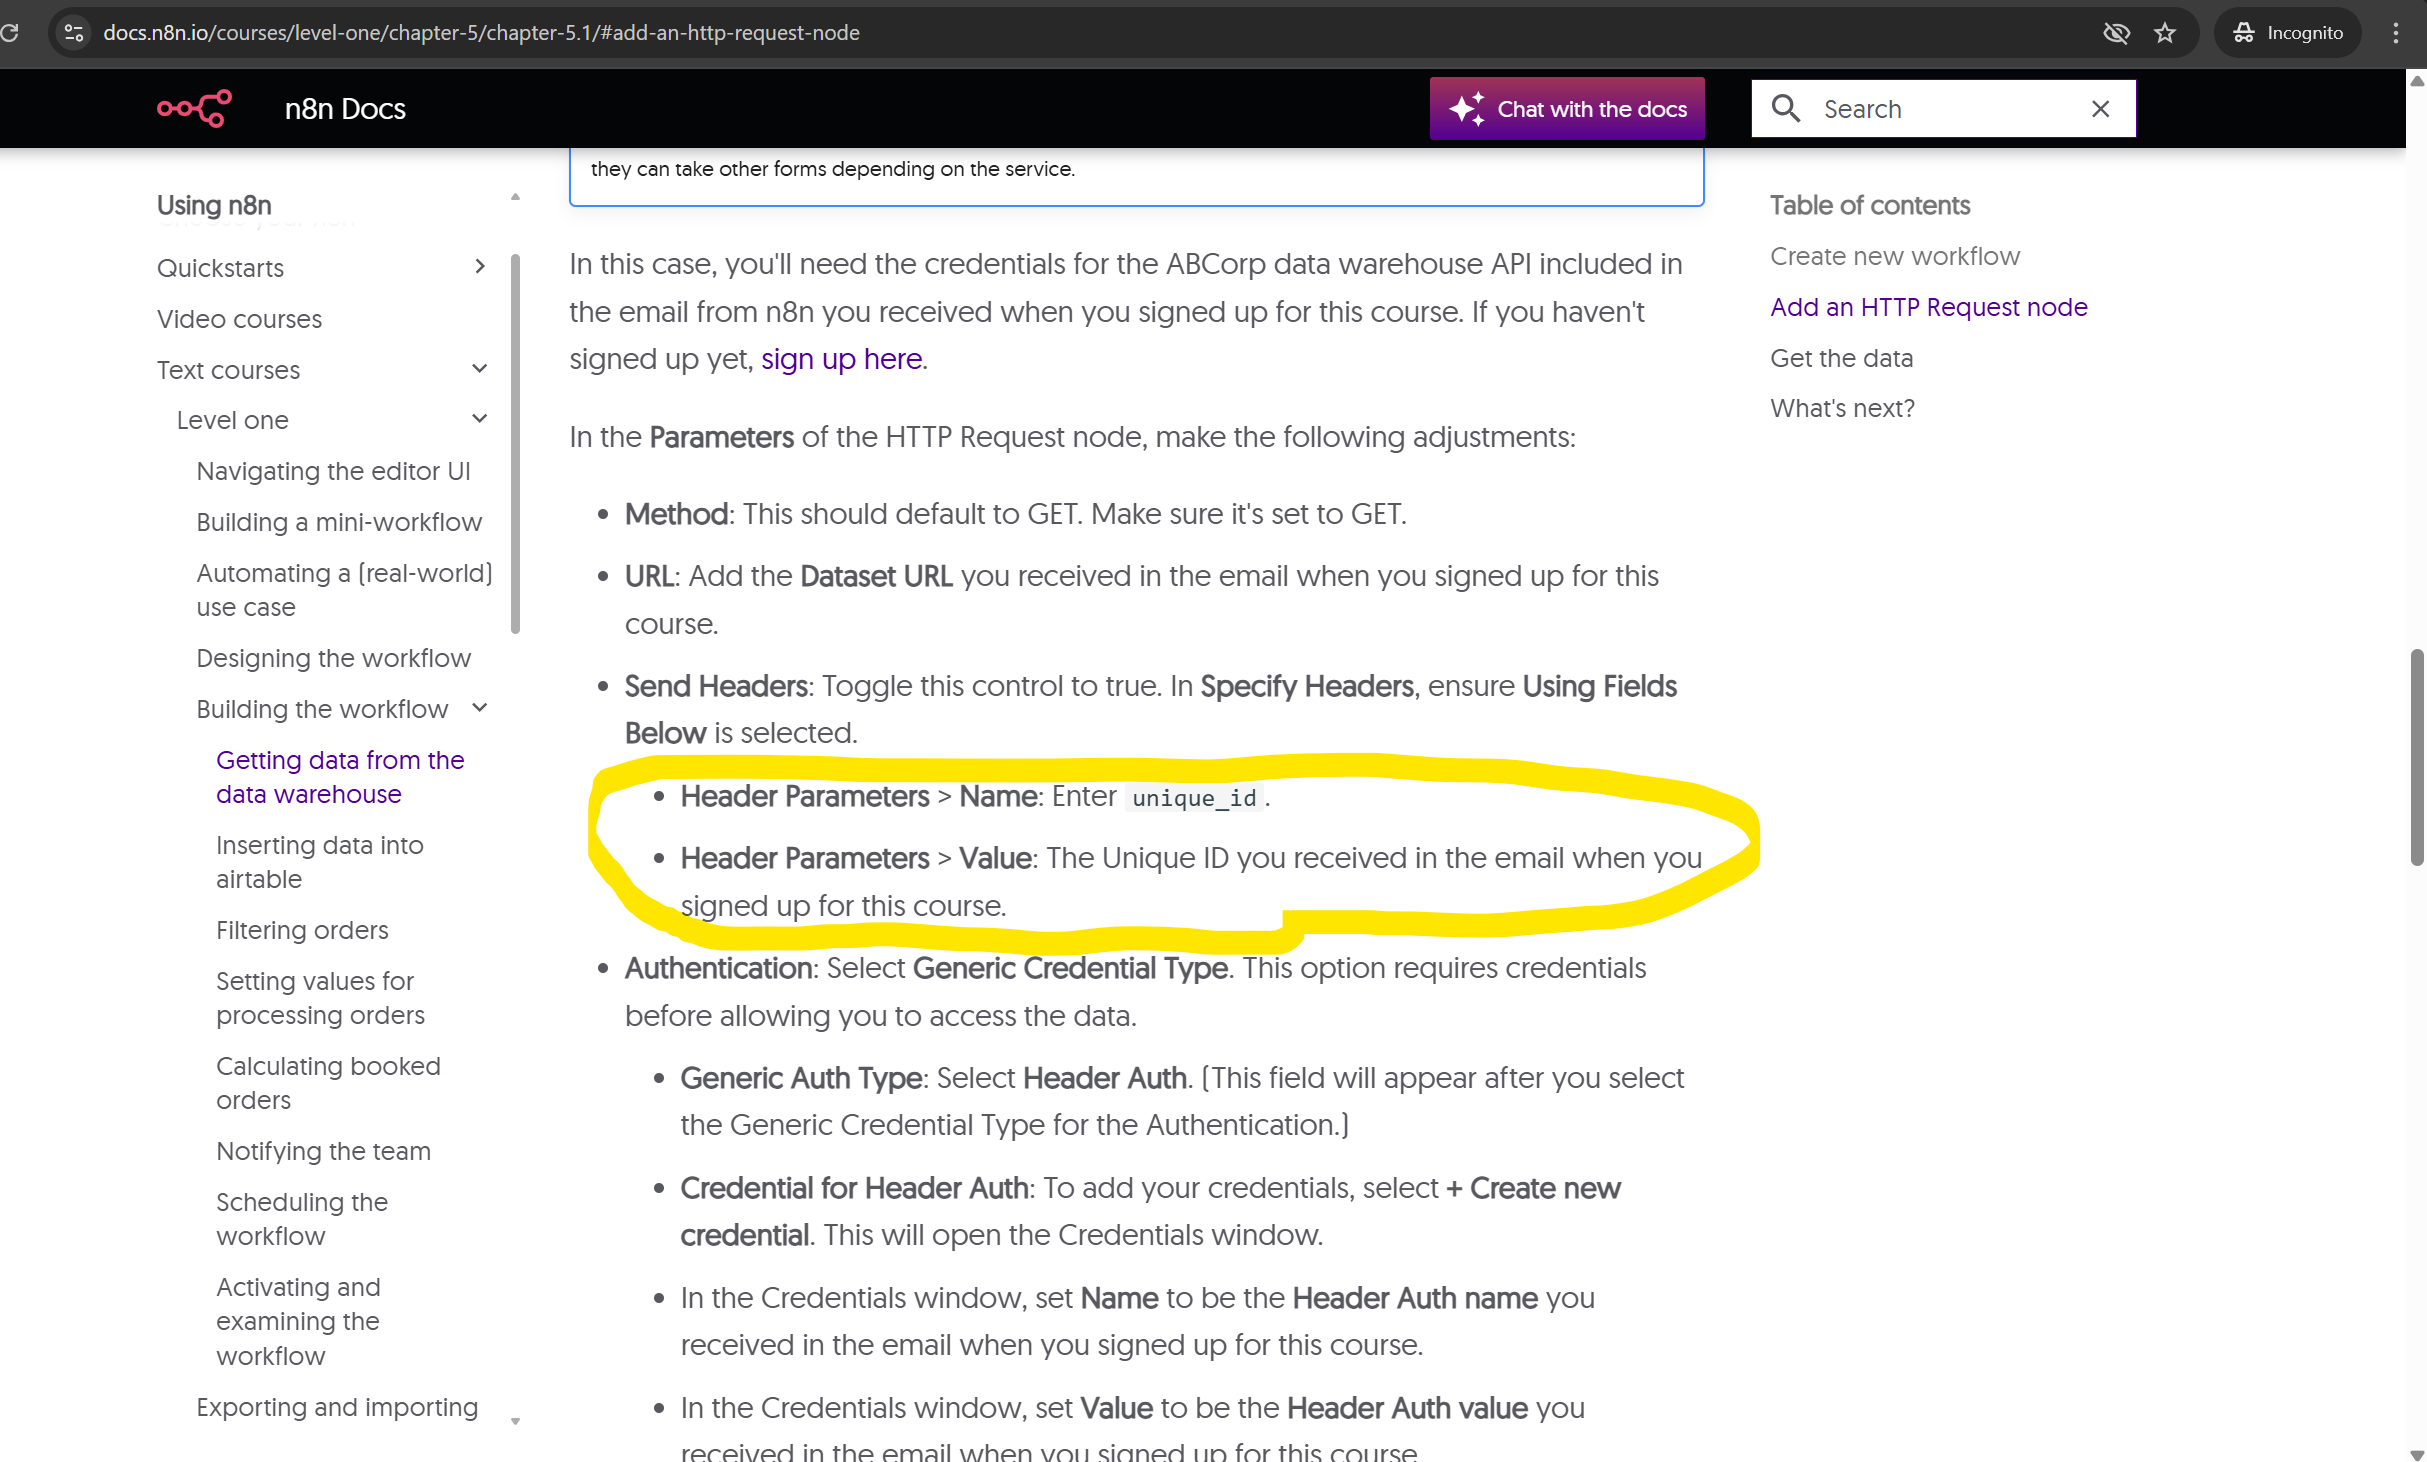Bookmark this page with star icon
This screenshot has width=2427, height=1462.
click(2165, 33)
